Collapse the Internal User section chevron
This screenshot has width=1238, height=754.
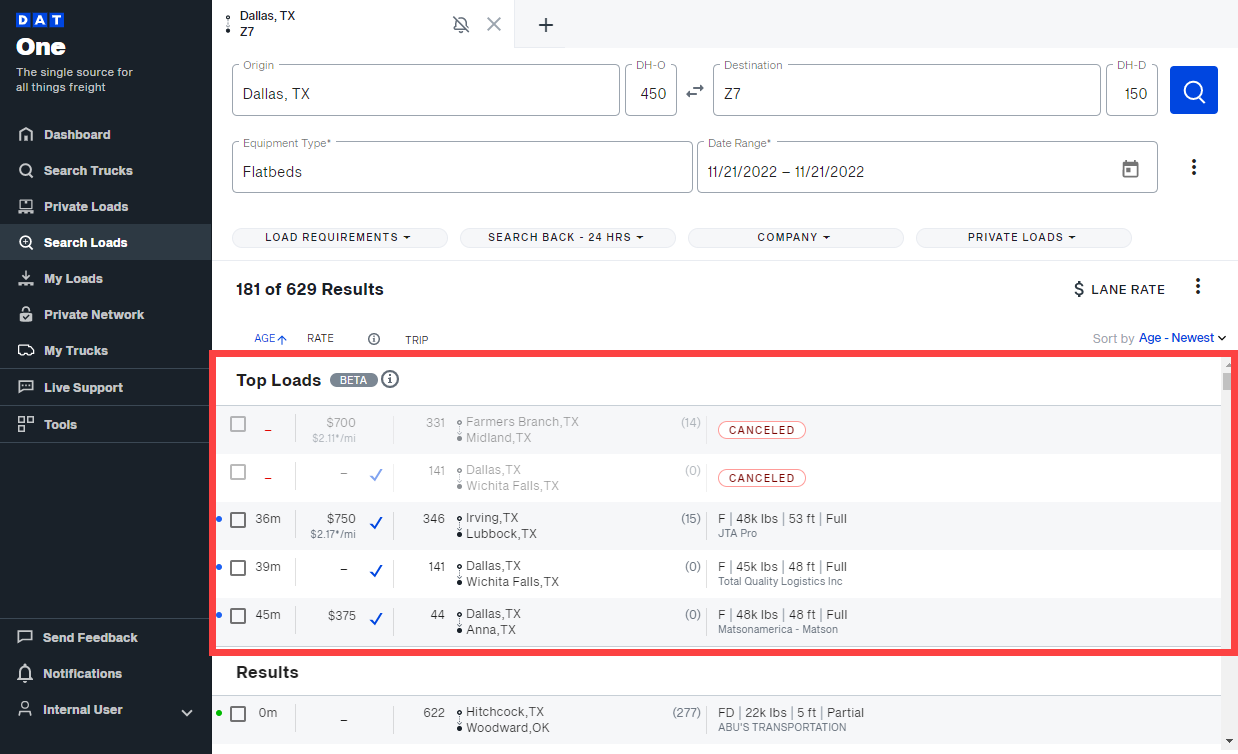click(x=186, y=712)
